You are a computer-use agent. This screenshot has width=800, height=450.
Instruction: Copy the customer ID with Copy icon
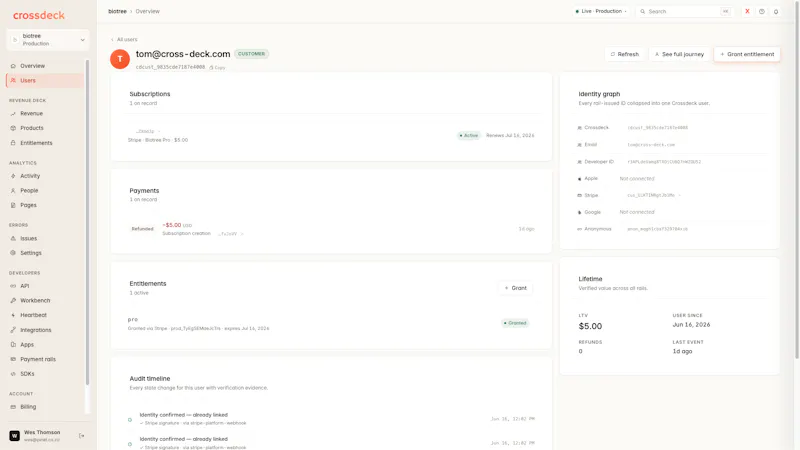(217, 67)
